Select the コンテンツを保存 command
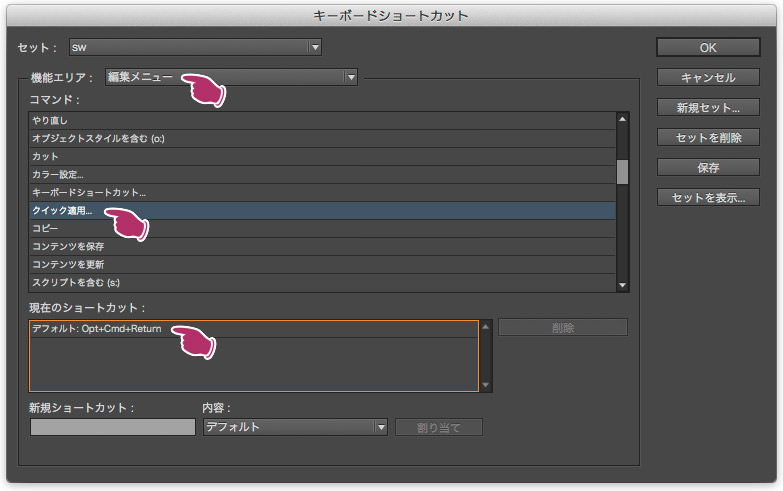The height and width of the screenshot is (491, 783). tap(322, 246)
